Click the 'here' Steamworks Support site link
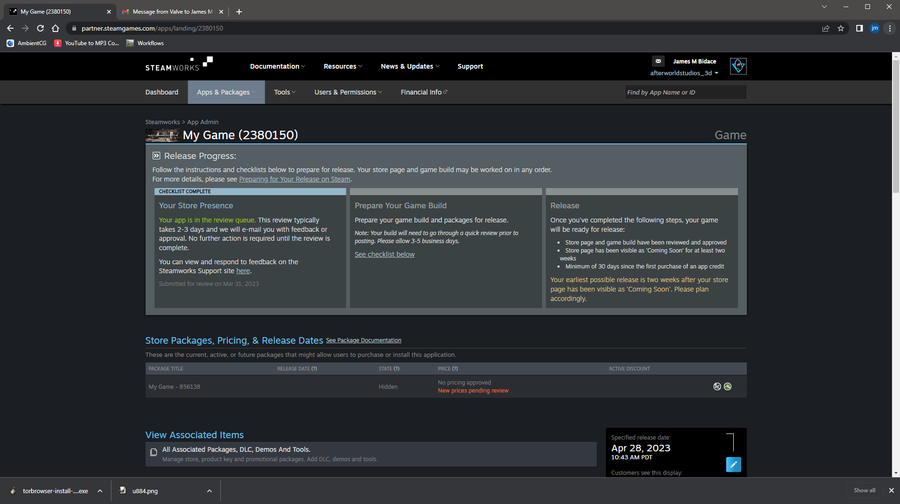Viewport: 900px width, 504px height. click(243, 271)
